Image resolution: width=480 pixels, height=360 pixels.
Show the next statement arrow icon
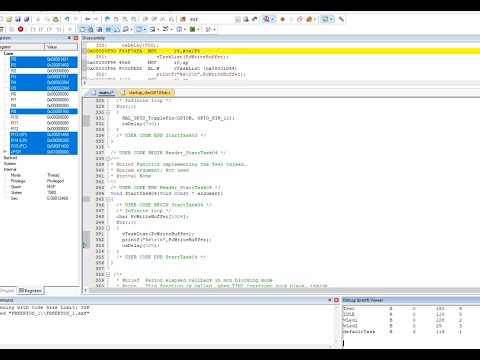70,29
